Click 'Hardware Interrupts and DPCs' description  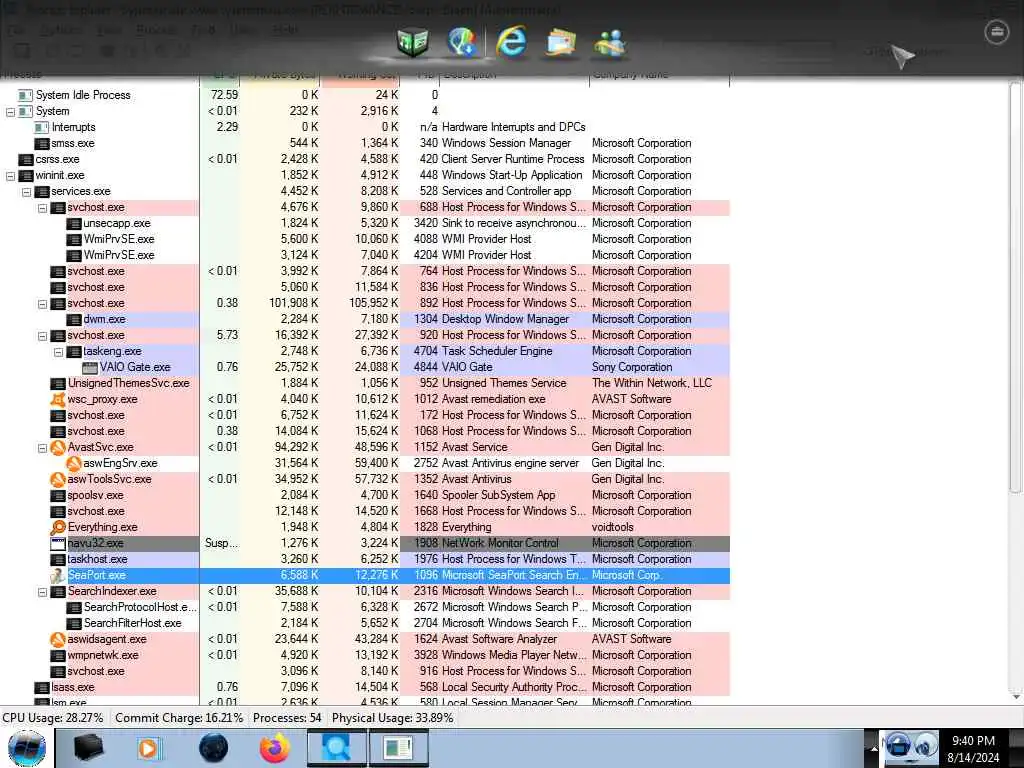click(513, 127)
